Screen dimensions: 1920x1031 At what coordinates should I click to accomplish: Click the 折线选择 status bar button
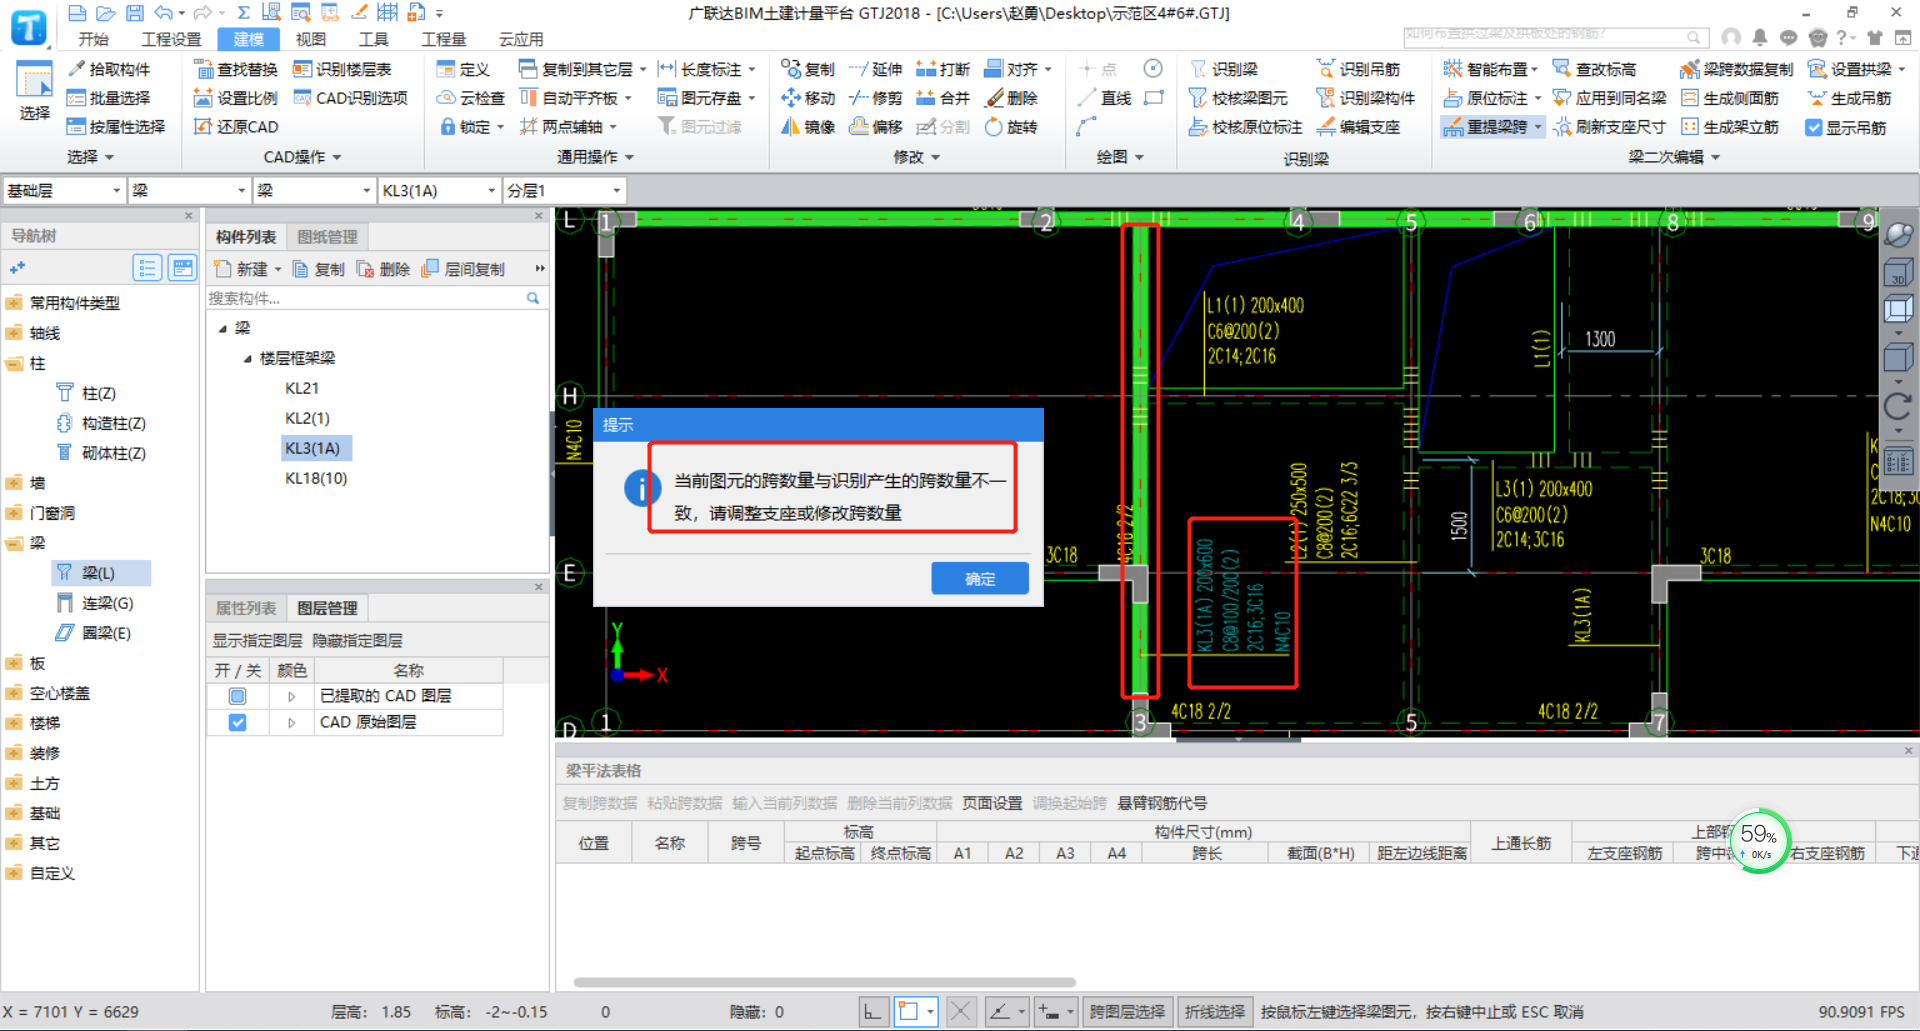pyautogui.click(x=1215, y=1012)
